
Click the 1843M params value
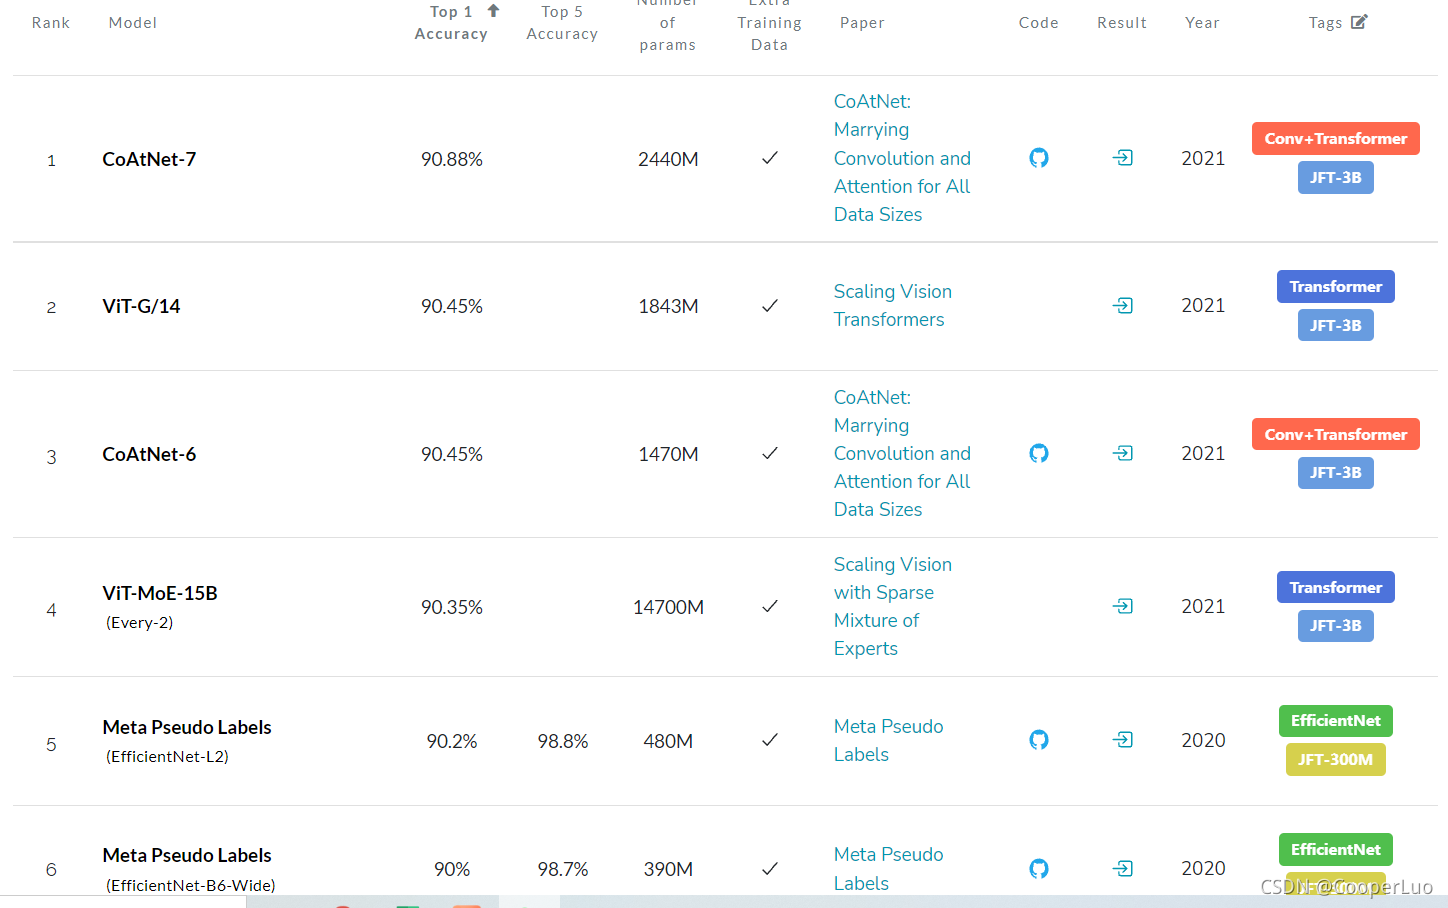click(x=668, y=306)
